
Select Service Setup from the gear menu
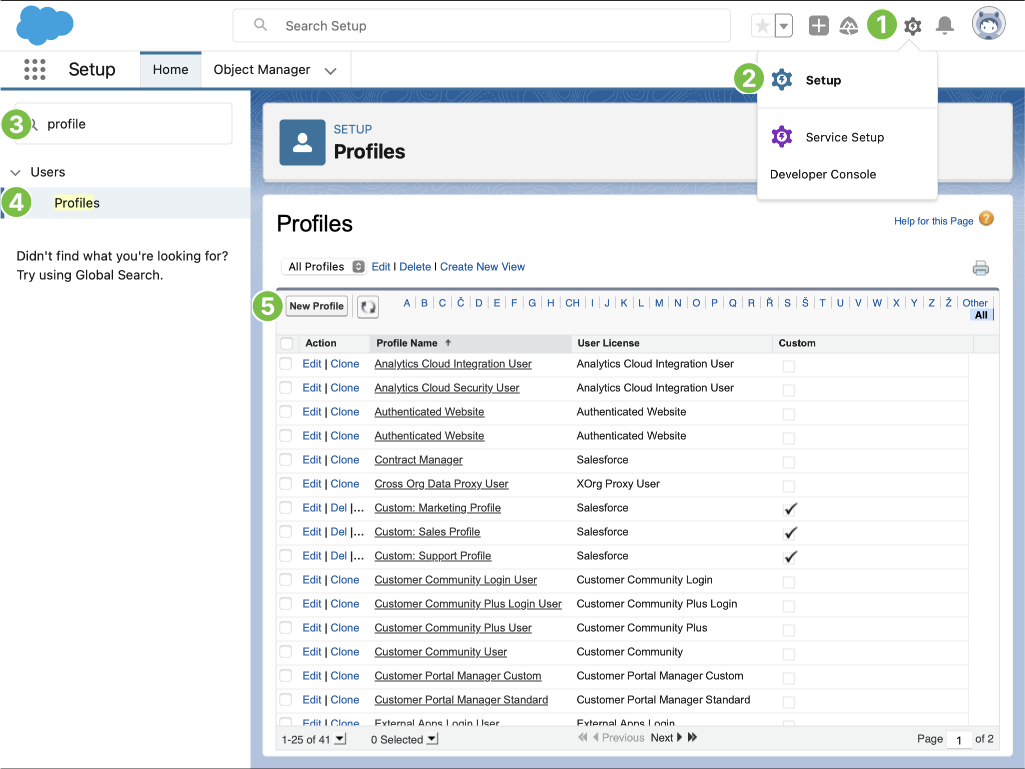click(844, 137)
